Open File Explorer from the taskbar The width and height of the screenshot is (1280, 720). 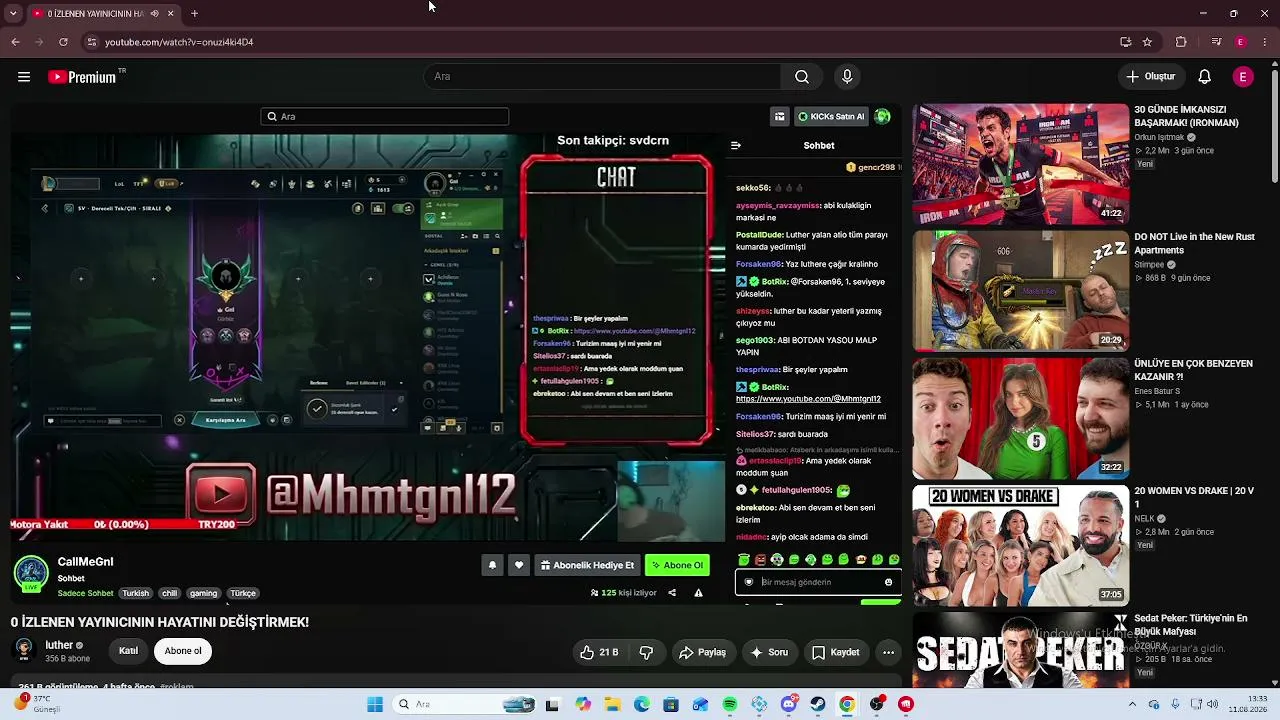click(612, 704)
